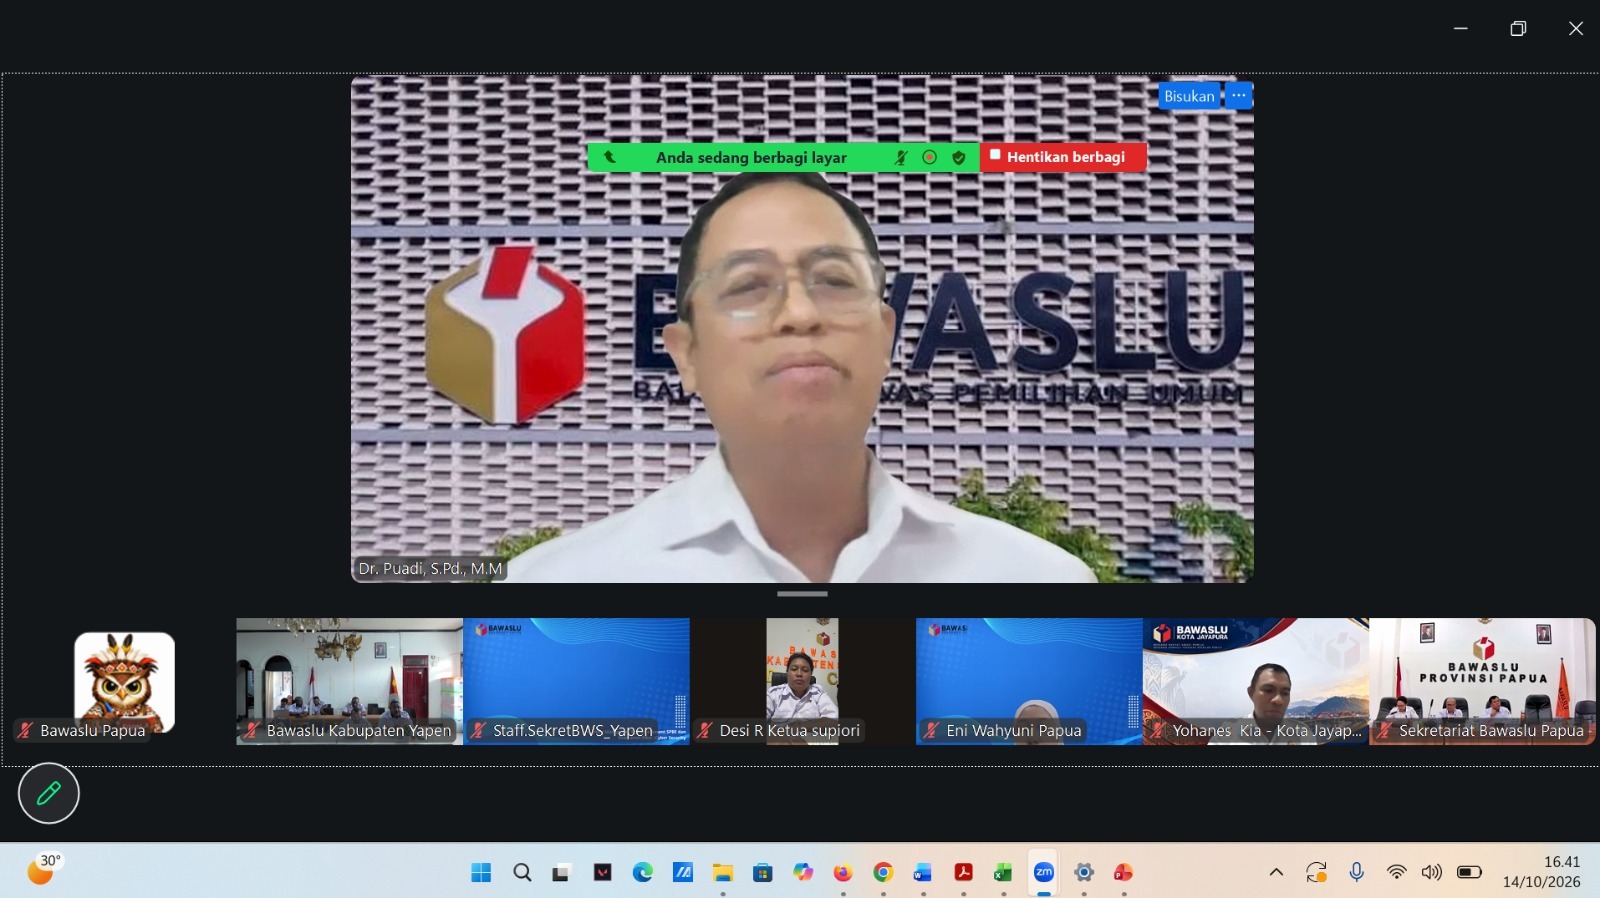The image size is (1600, 898).
Task: Select the Sekretariat Bawaslu Papua tile
Action: [x=1482, y=681]
